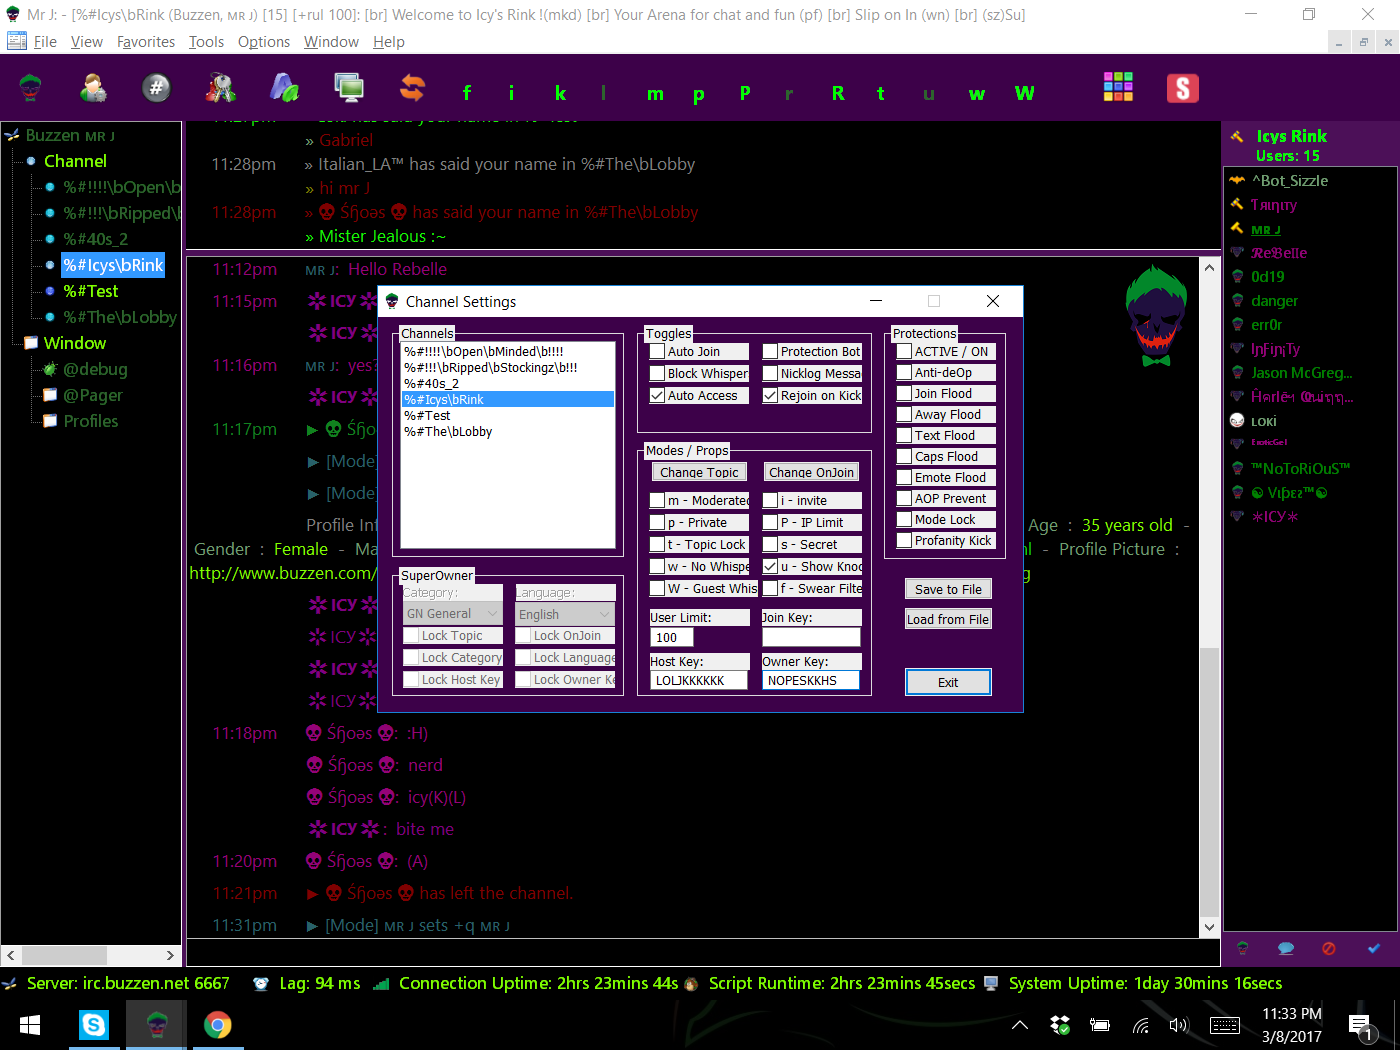Viewport: 1400px width, 1050px height.
Task: Enable the Auto Join checkbox
Action: [658, 352]
